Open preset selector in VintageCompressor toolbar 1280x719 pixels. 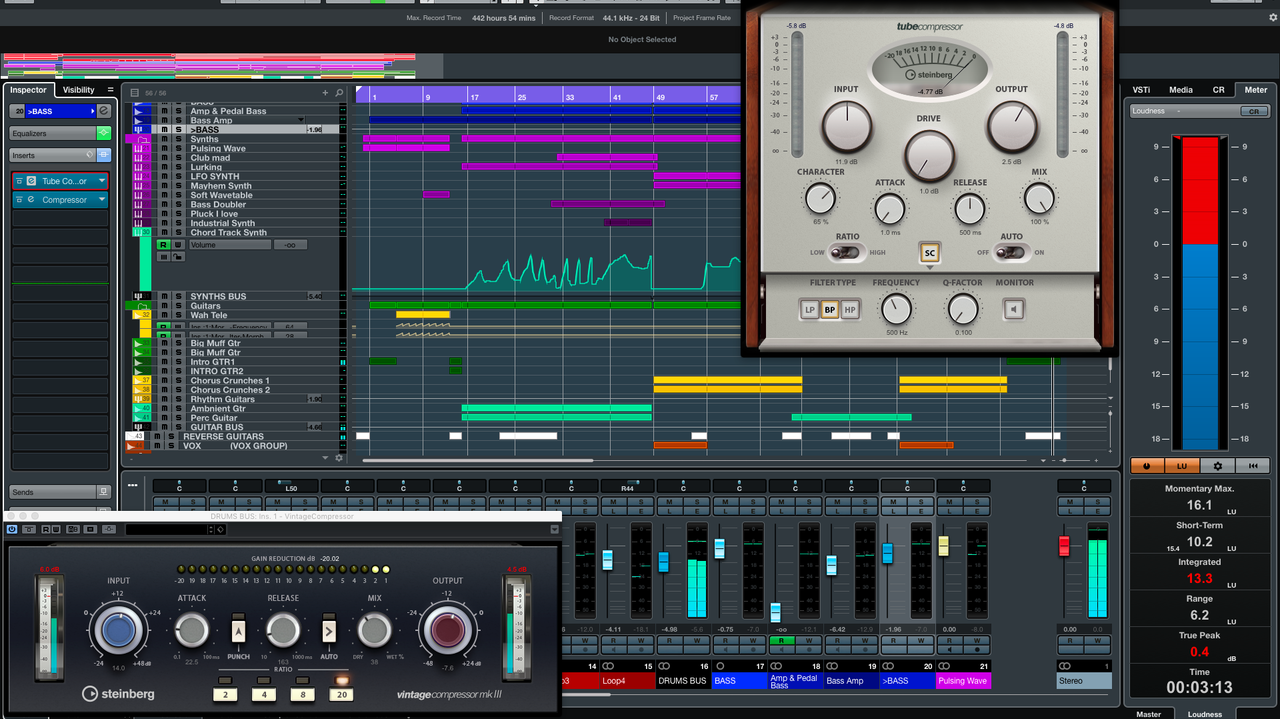click(x=169, y=529)
